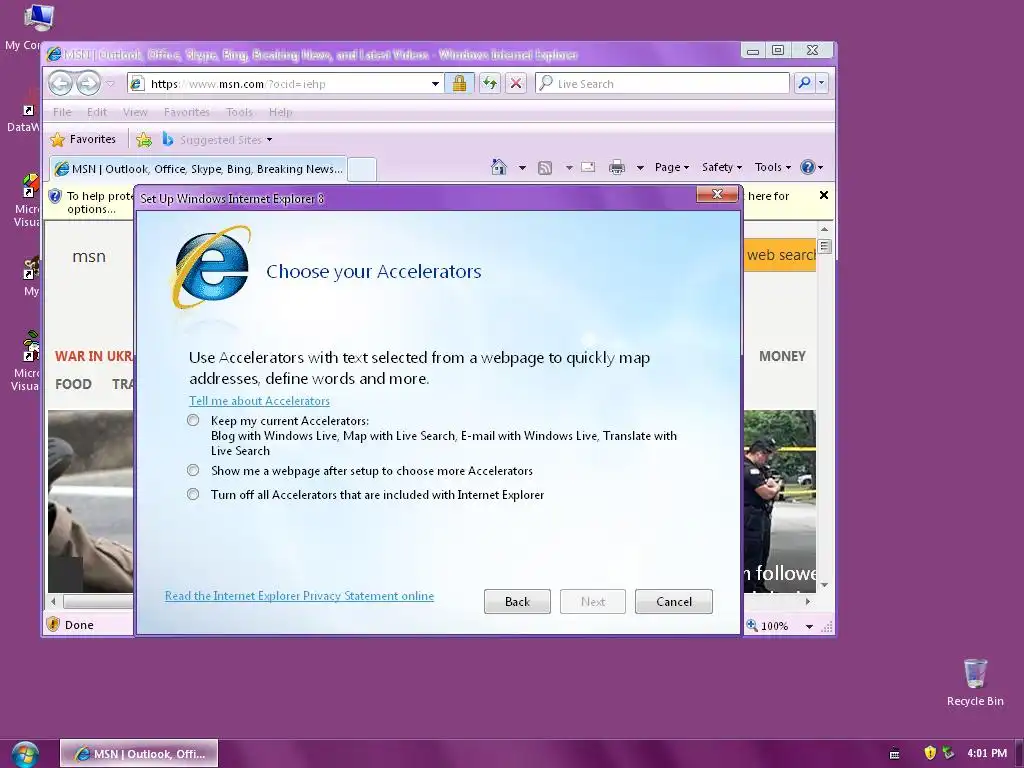The width and height of the screenshot is (1024, 768).
Task: Open a new blank tab
Action: 362,169
